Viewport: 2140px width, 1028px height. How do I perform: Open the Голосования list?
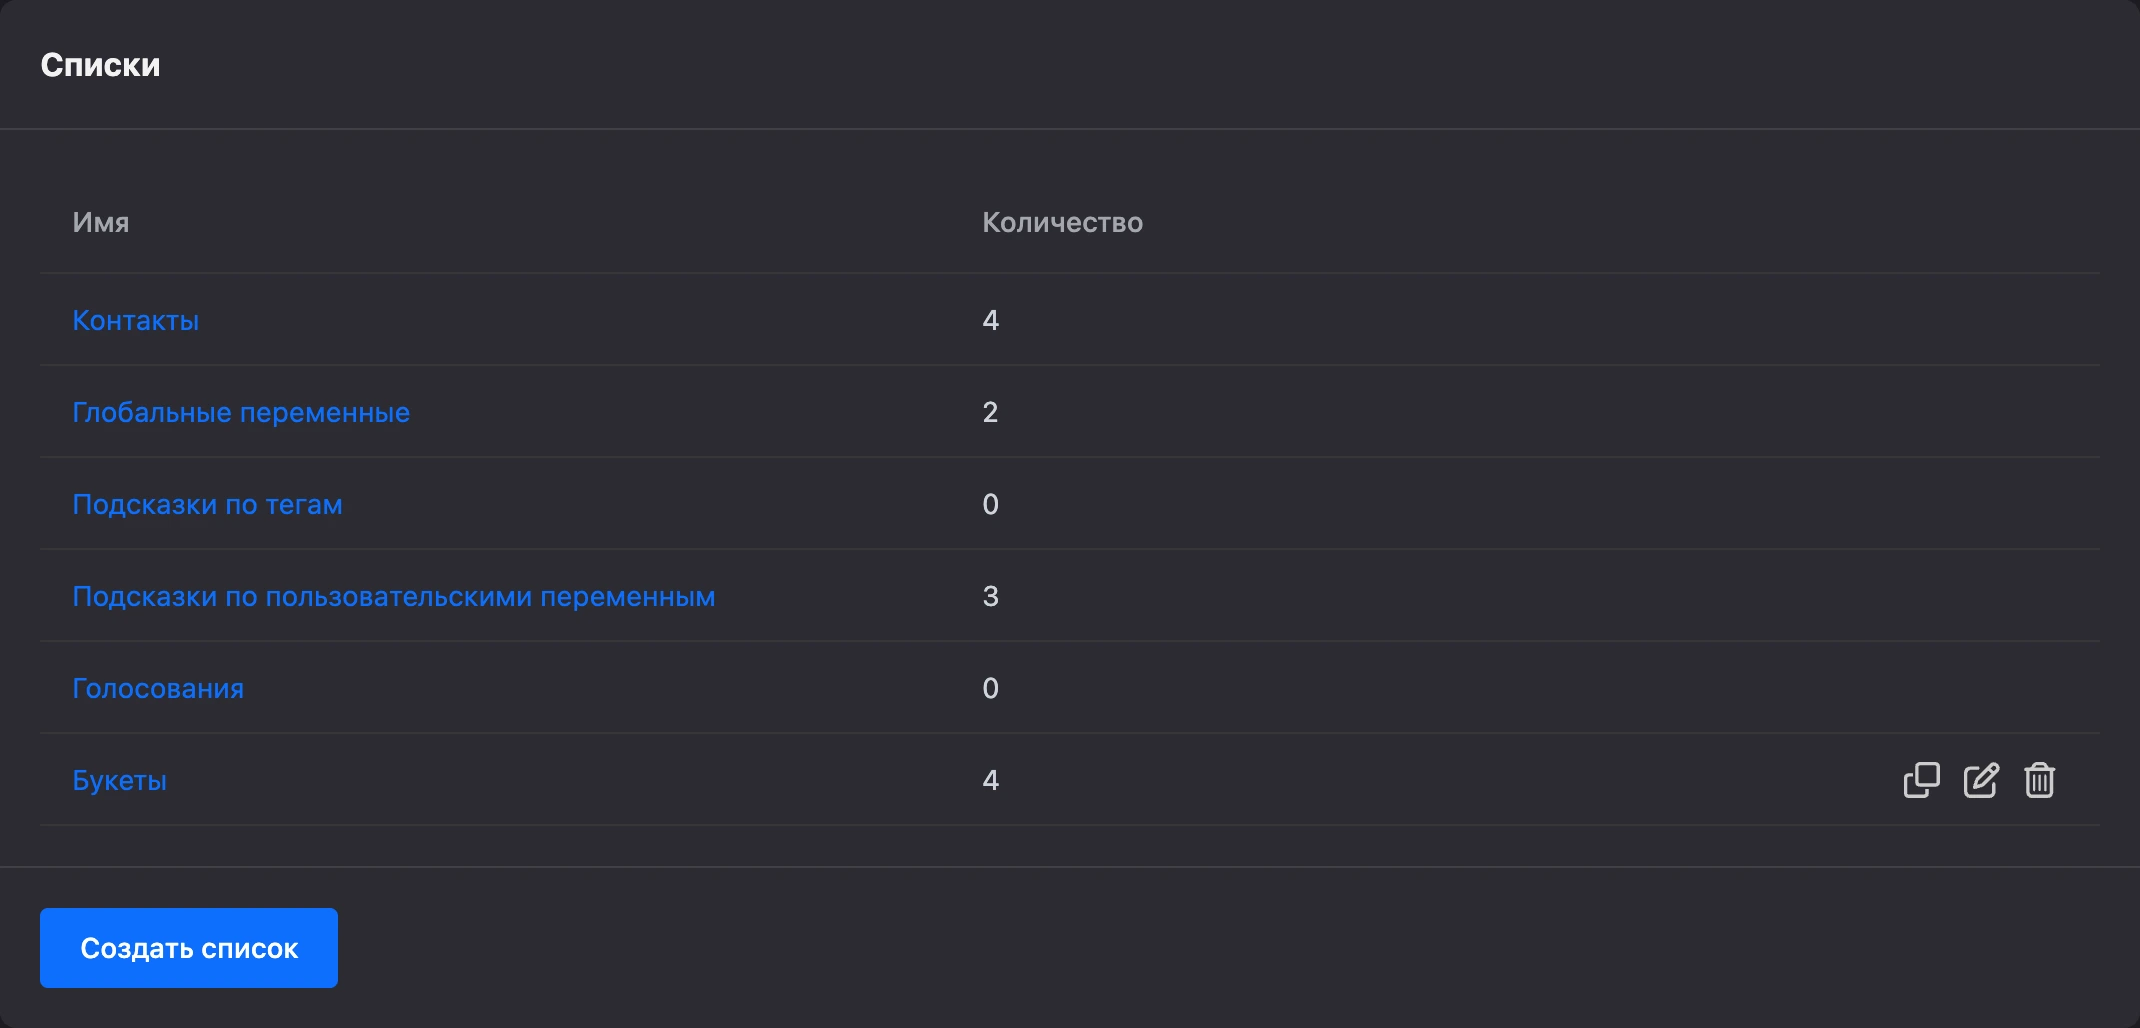[x=158, y=688]
